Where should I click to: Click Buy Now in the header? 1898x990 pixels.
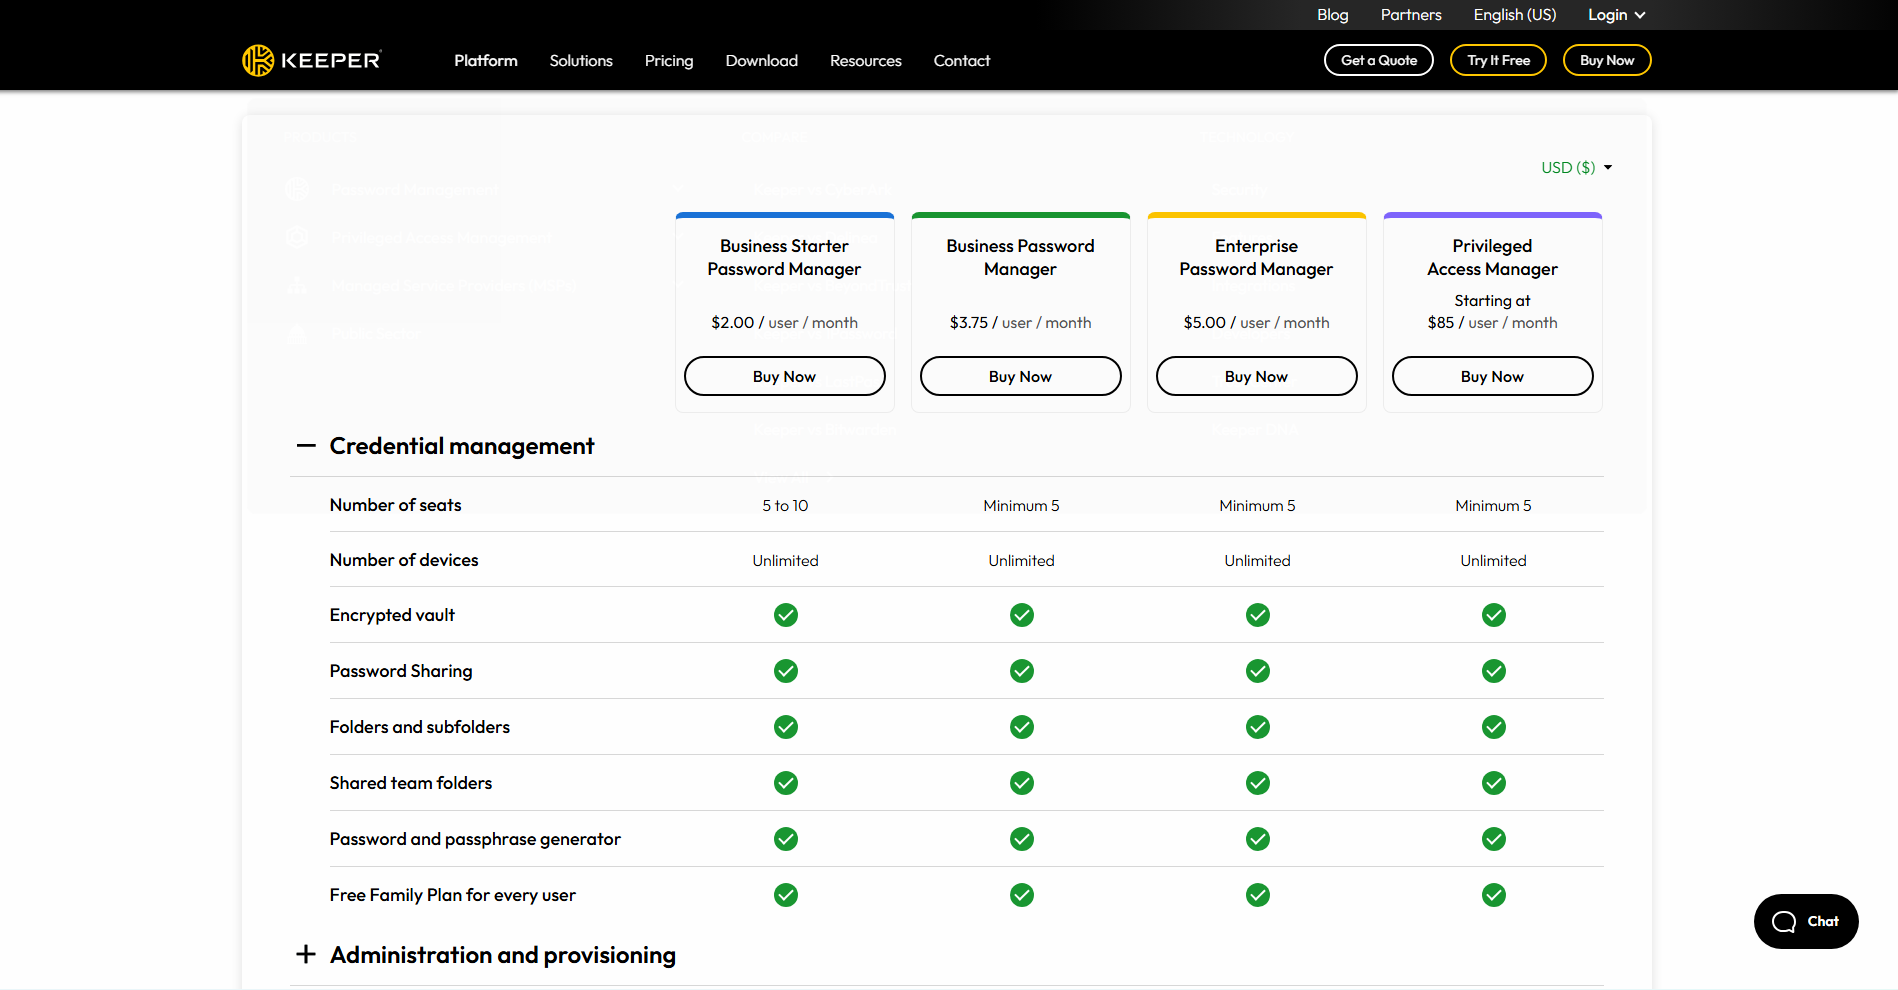coord(1607,60)
